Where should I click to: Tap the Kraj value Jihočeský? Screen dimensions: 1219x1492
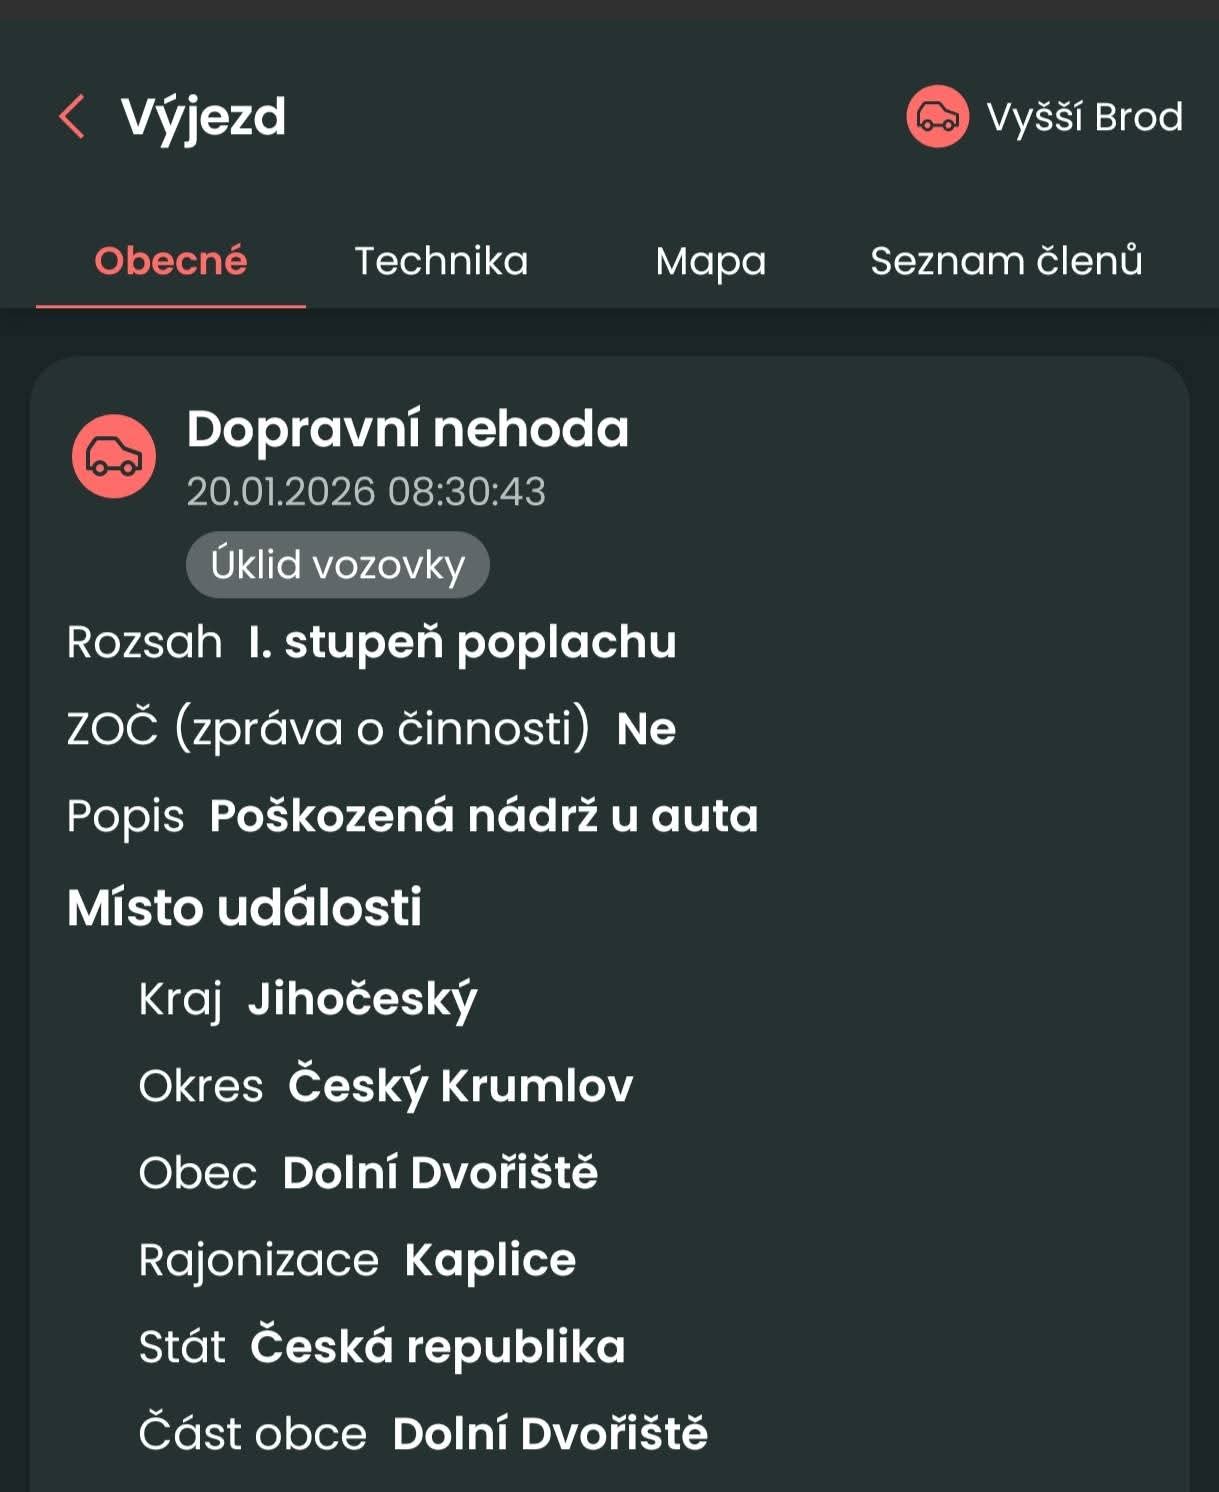coord(363,999)
